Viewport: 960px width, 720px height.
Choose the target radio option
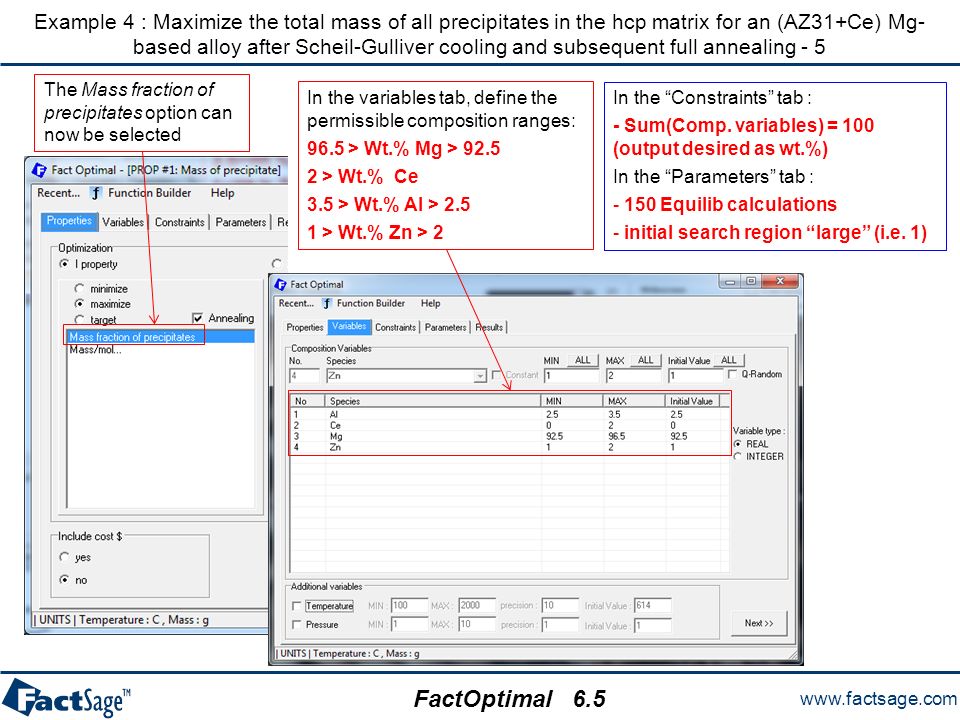(79, 320)
